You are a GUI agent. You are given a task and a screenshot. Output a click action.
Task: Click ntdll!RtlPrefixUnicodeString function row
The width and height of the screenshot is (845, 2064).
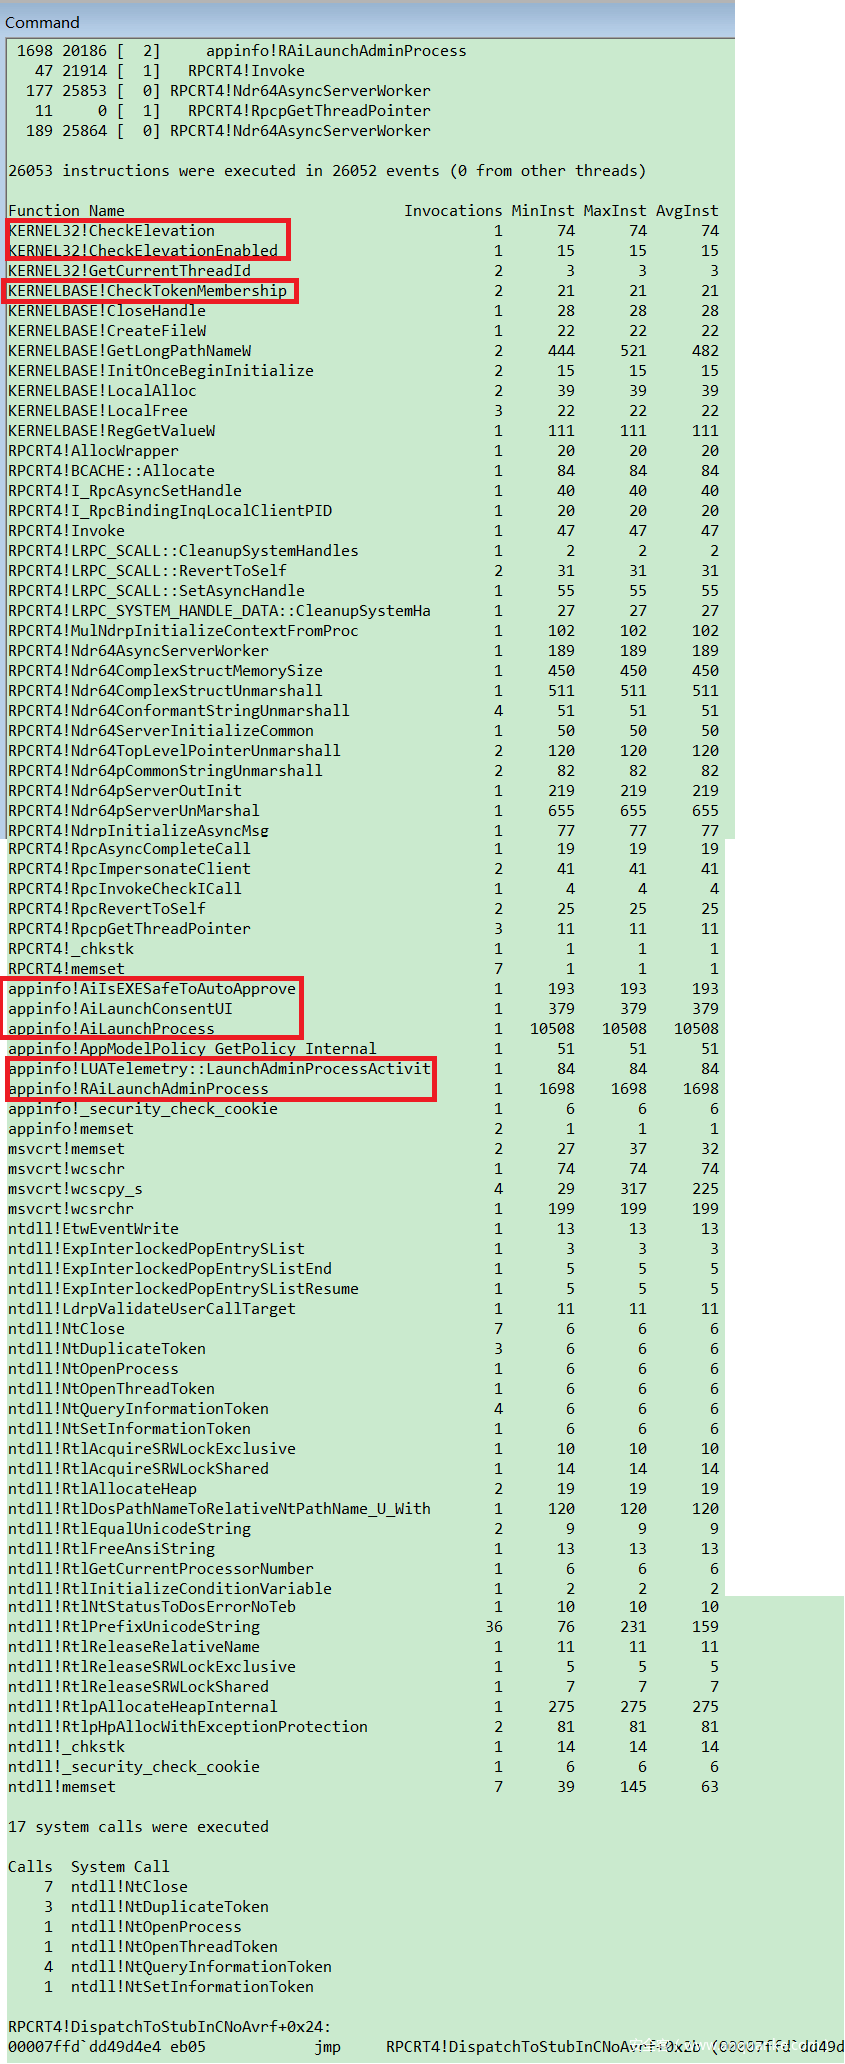[363, 1626]
